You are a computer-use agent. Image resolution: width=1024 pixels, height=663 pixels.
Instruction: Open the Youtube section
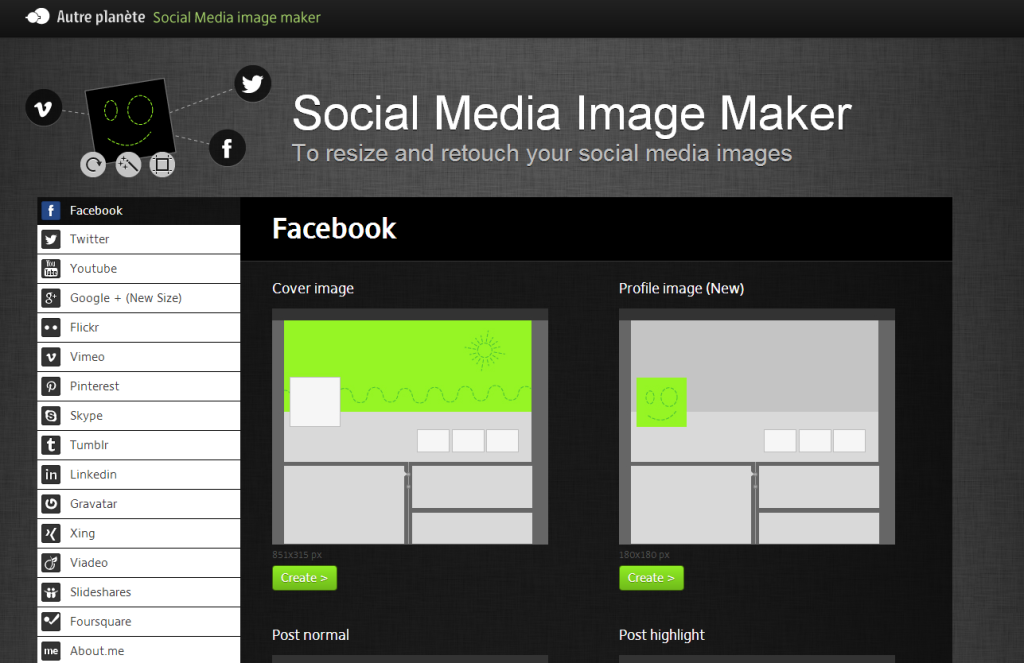tap(138, 268)
